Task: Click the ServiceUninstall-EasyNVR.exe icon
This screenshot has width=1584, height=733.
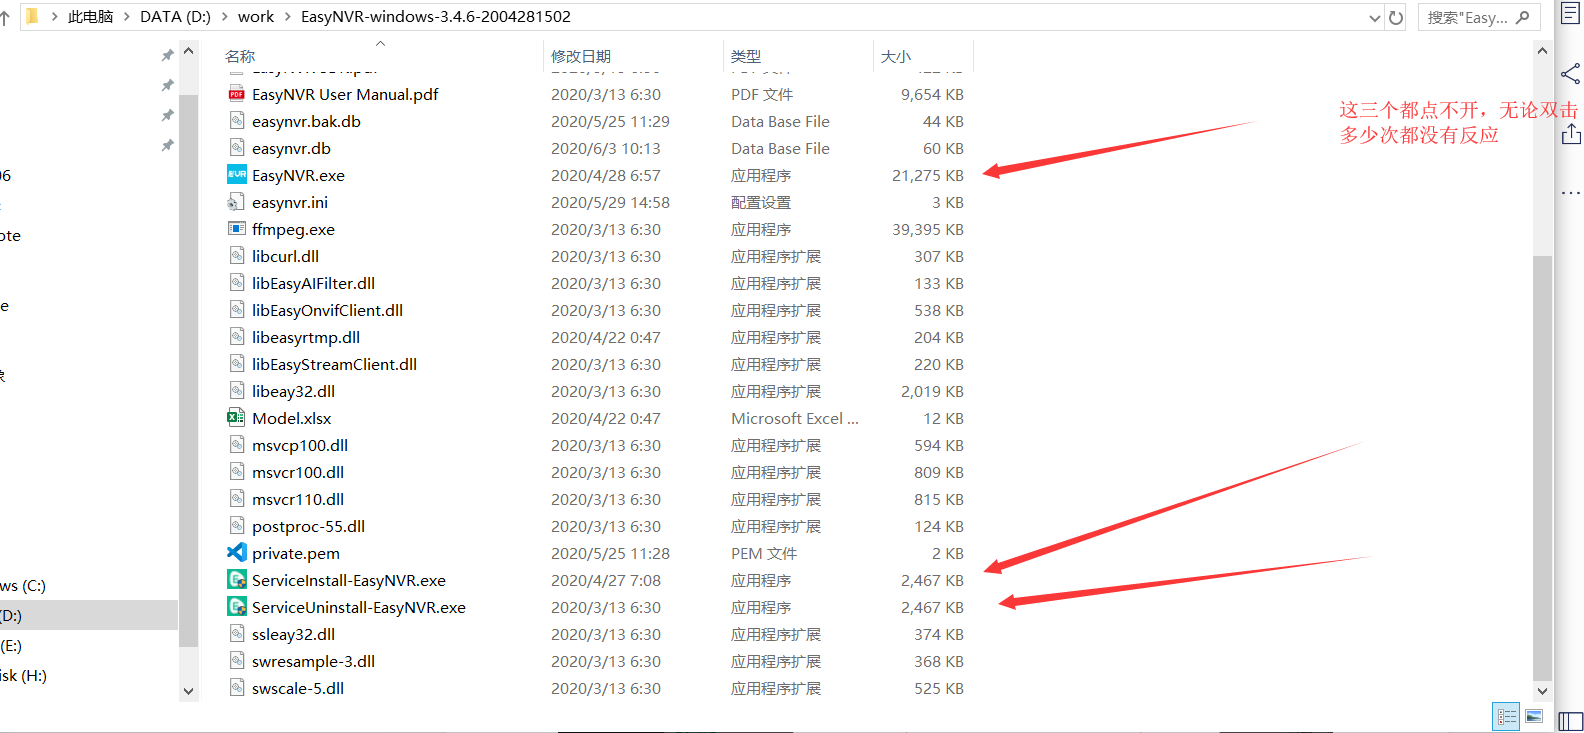Action: click(237, 607)
